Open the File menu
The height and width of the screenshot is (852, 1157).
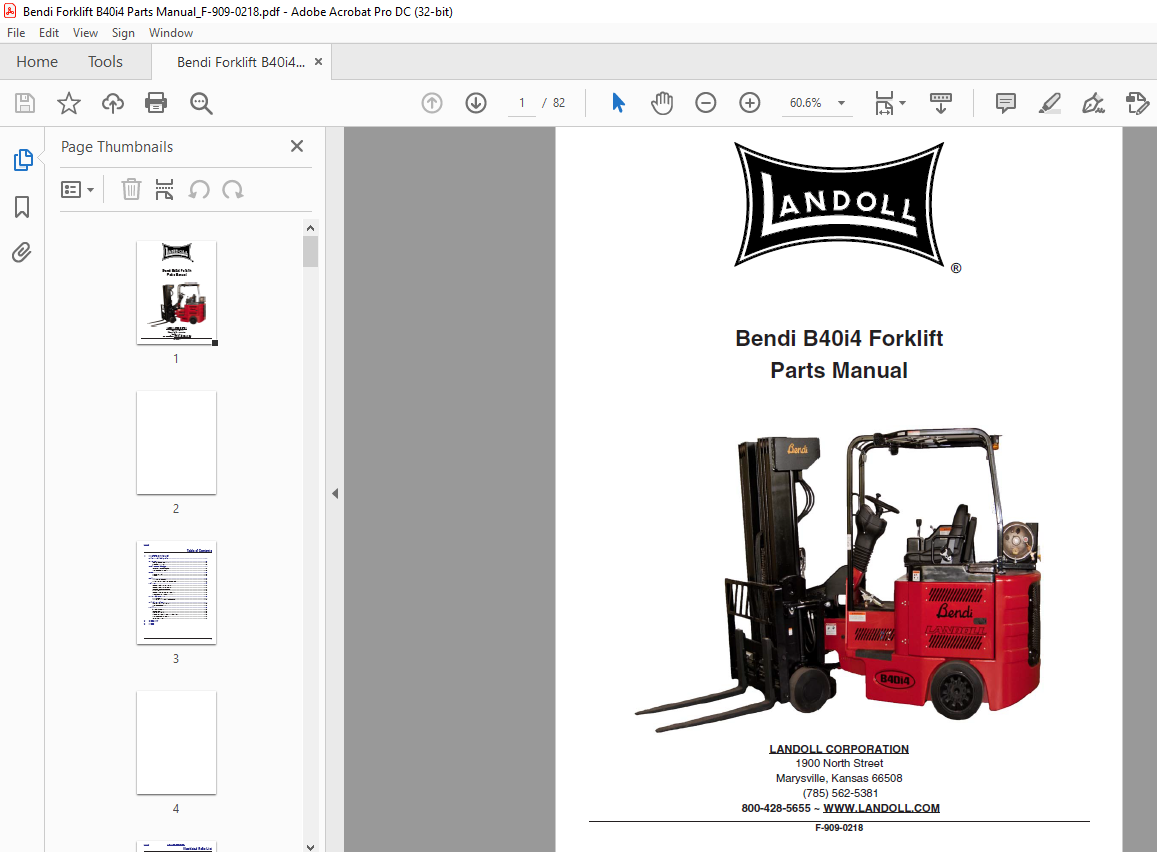(15, 32)
